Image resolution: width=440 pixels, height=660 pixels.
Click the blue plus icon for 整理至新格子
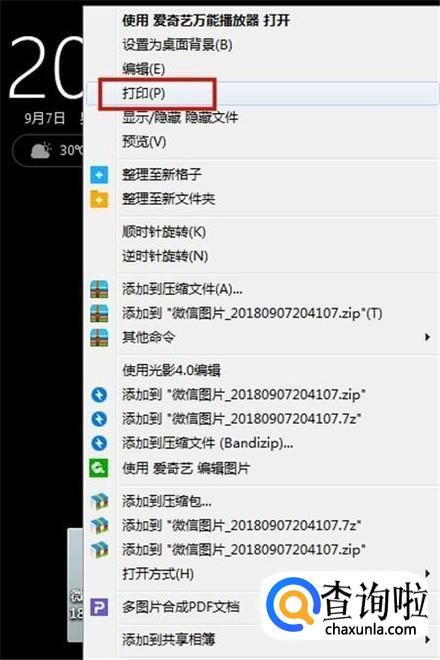(x=99, y=175)
